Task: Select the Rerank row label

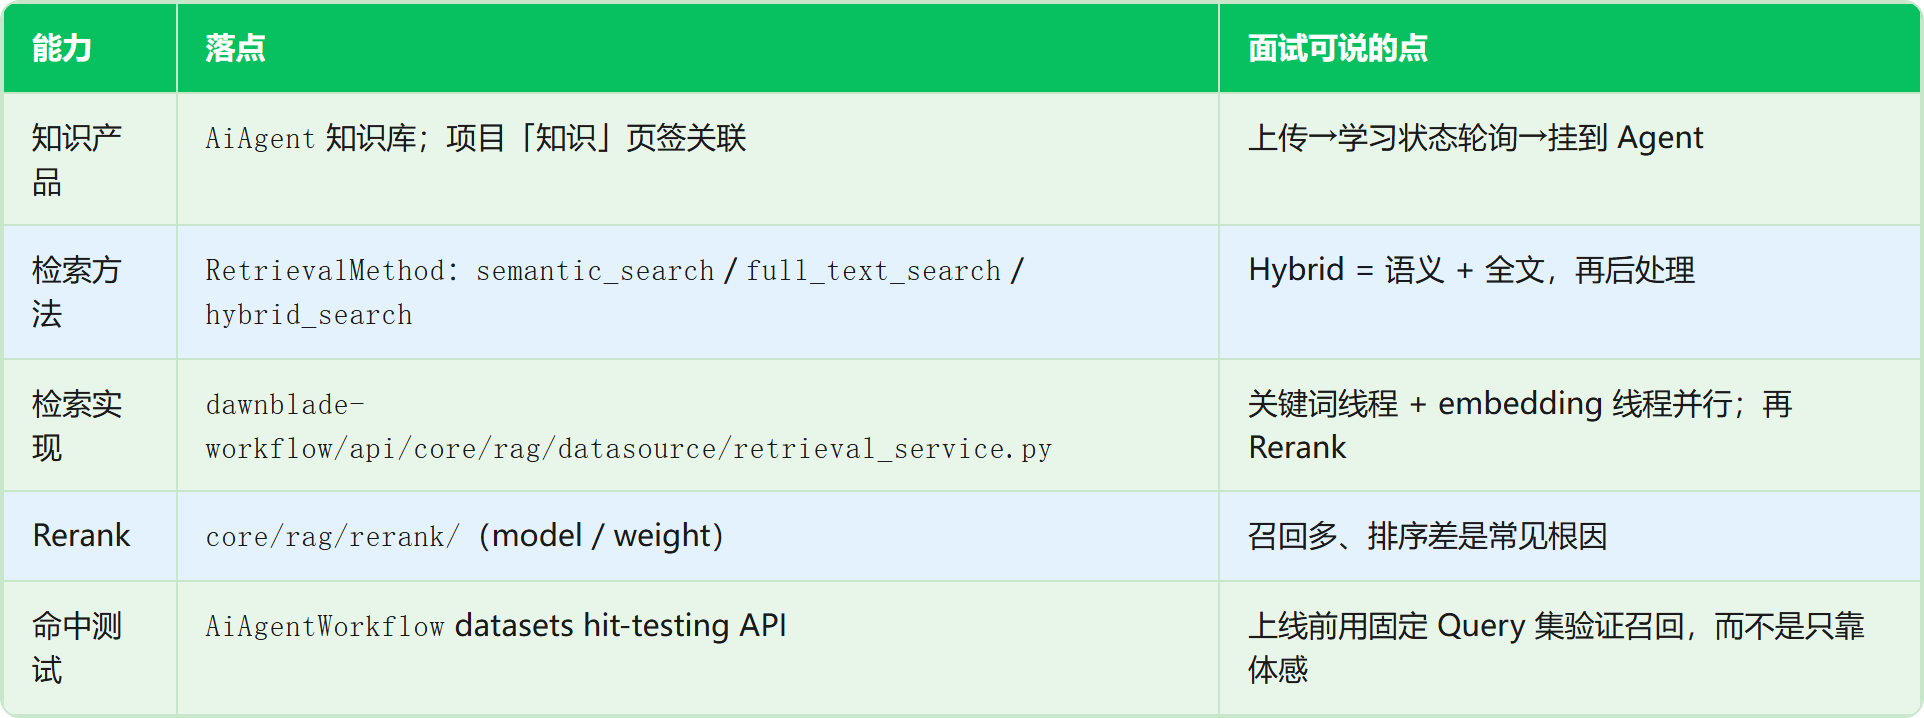Action: (x=82, y=536)
